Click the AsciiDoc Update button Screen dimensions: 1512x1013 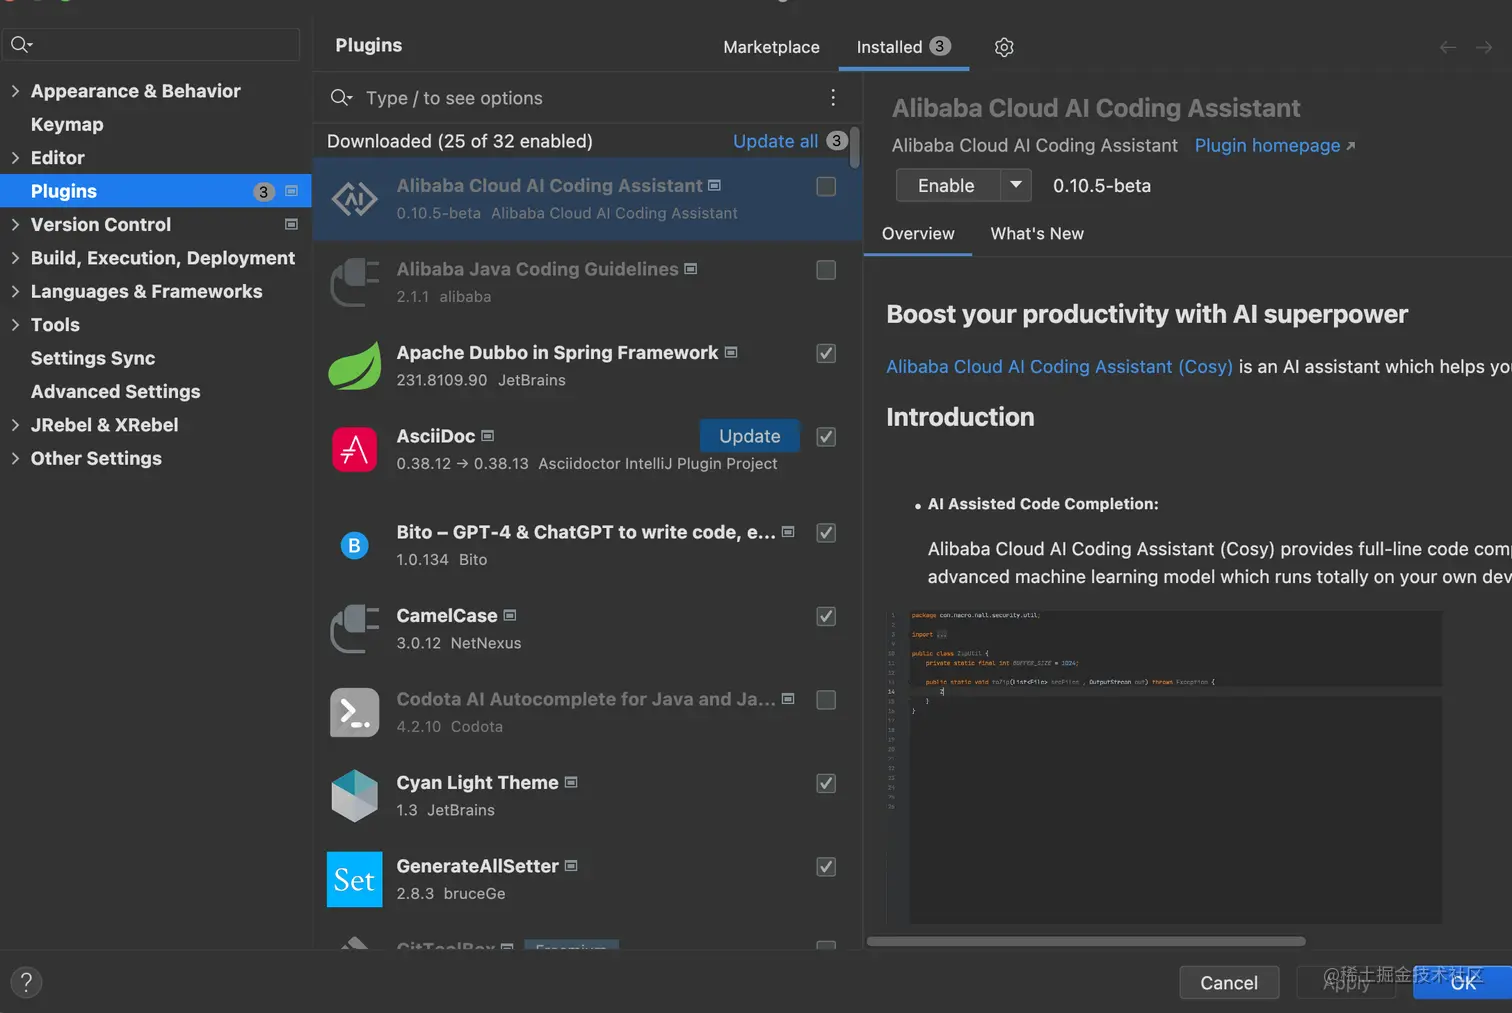tap(749, 436)
